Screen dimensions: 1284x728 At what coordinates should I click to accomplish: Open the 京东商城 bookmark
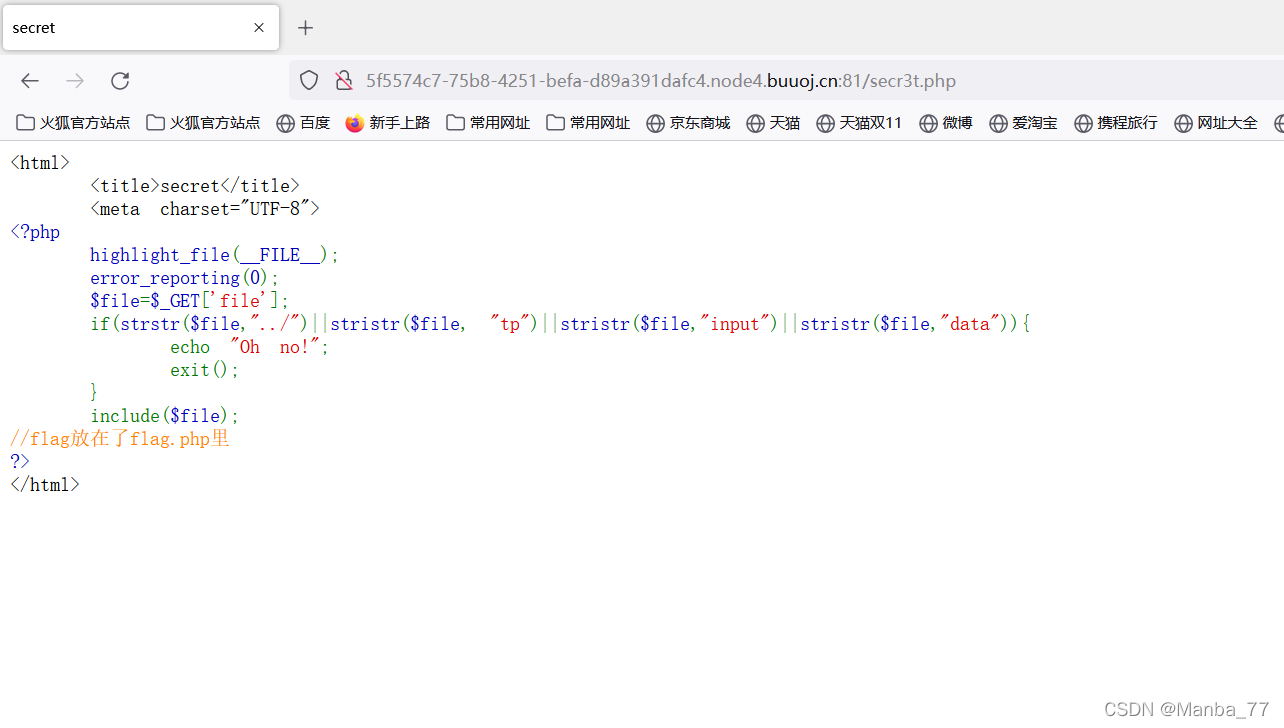688,123
